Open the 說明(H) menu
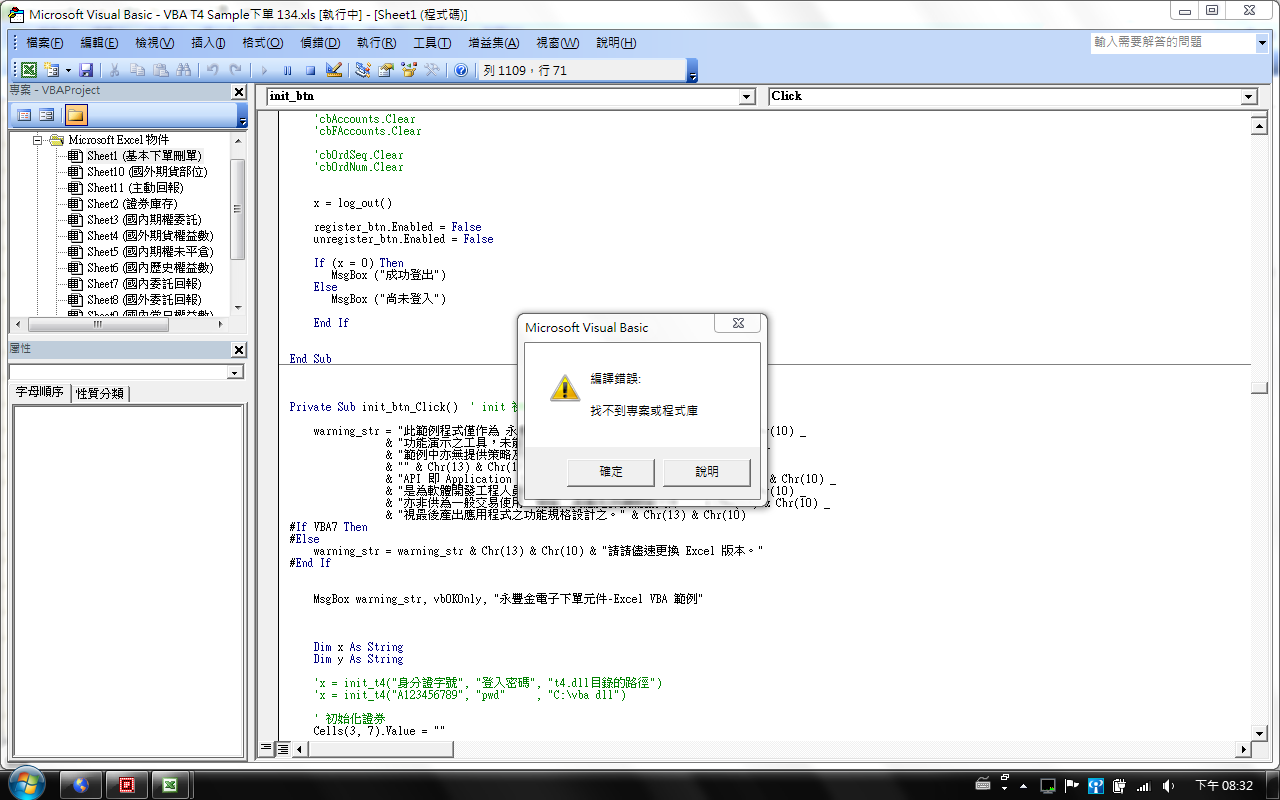This screenshot has width=1280, height=800. coord(615,43)
